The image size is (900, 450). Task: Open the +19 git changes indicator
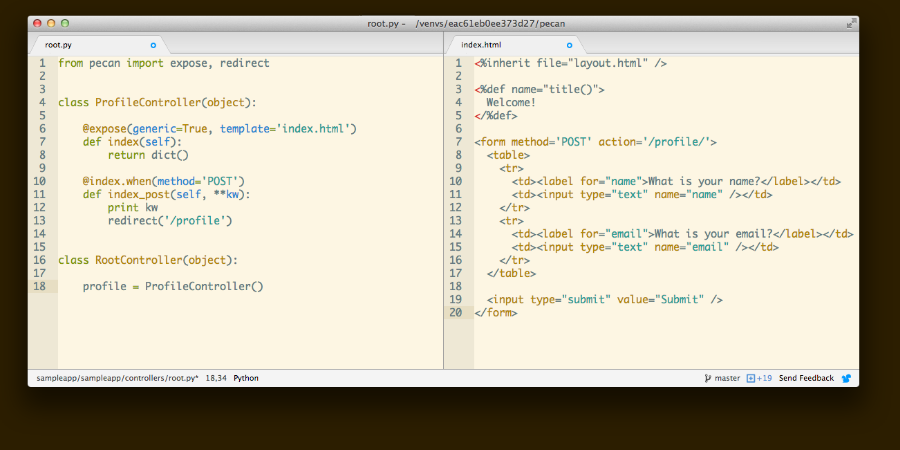pos(759,378)
